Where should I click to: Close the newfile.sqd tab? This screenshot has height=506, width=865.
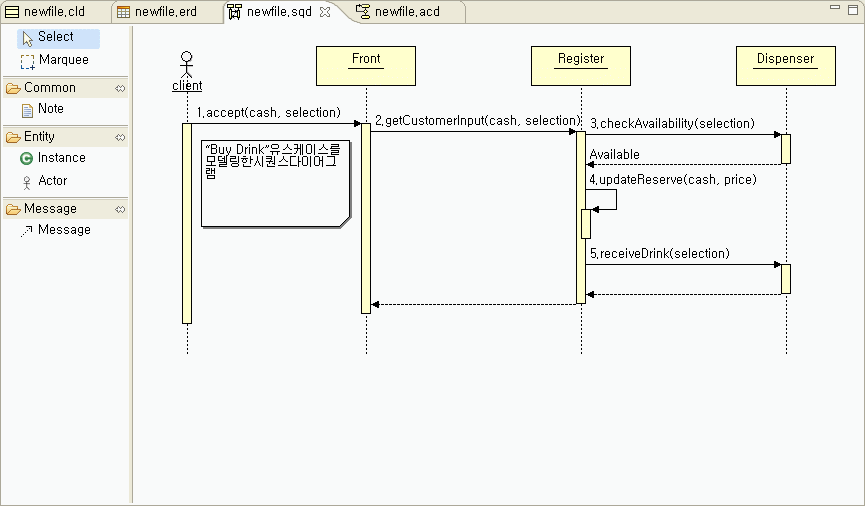(x=324, y=12)
